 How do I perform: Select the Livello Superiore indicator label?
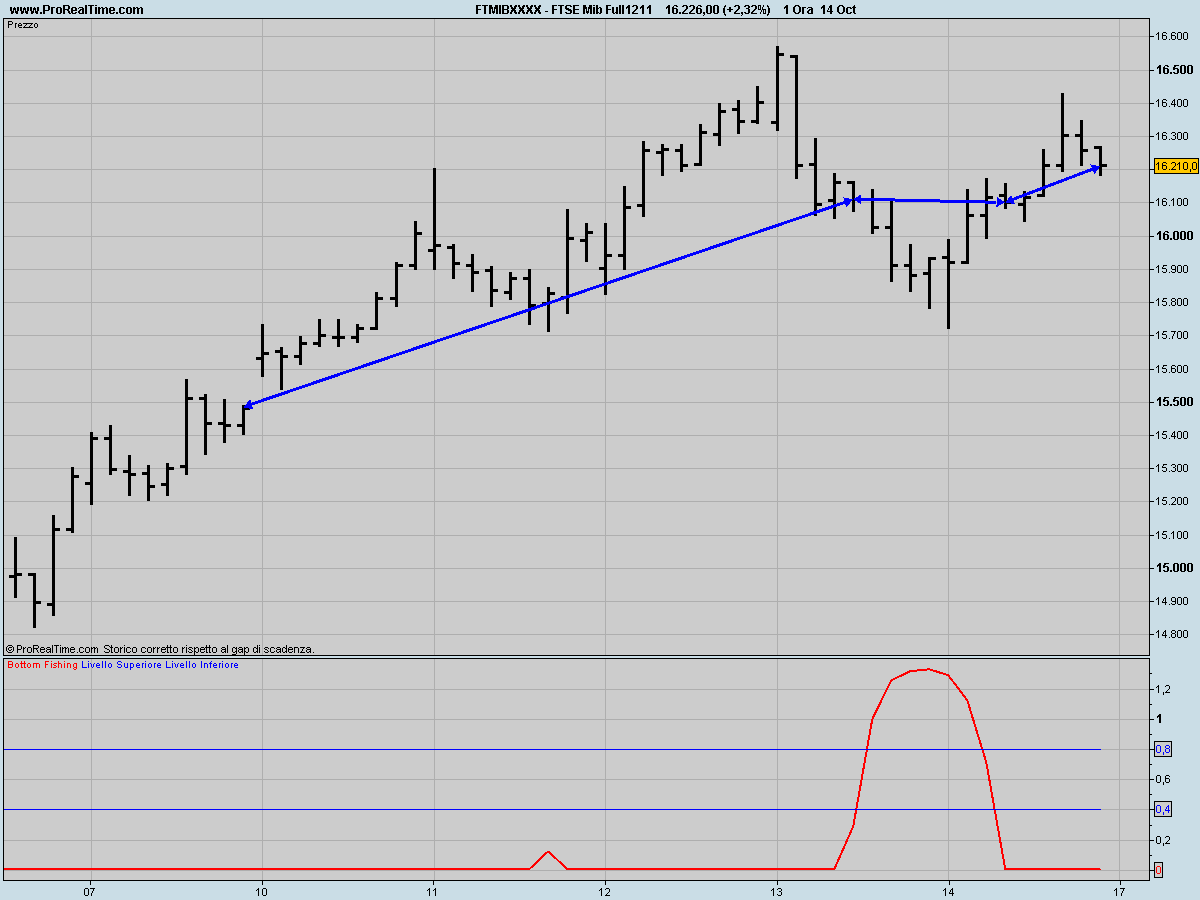pyautogui.click(x=121, y=664)
